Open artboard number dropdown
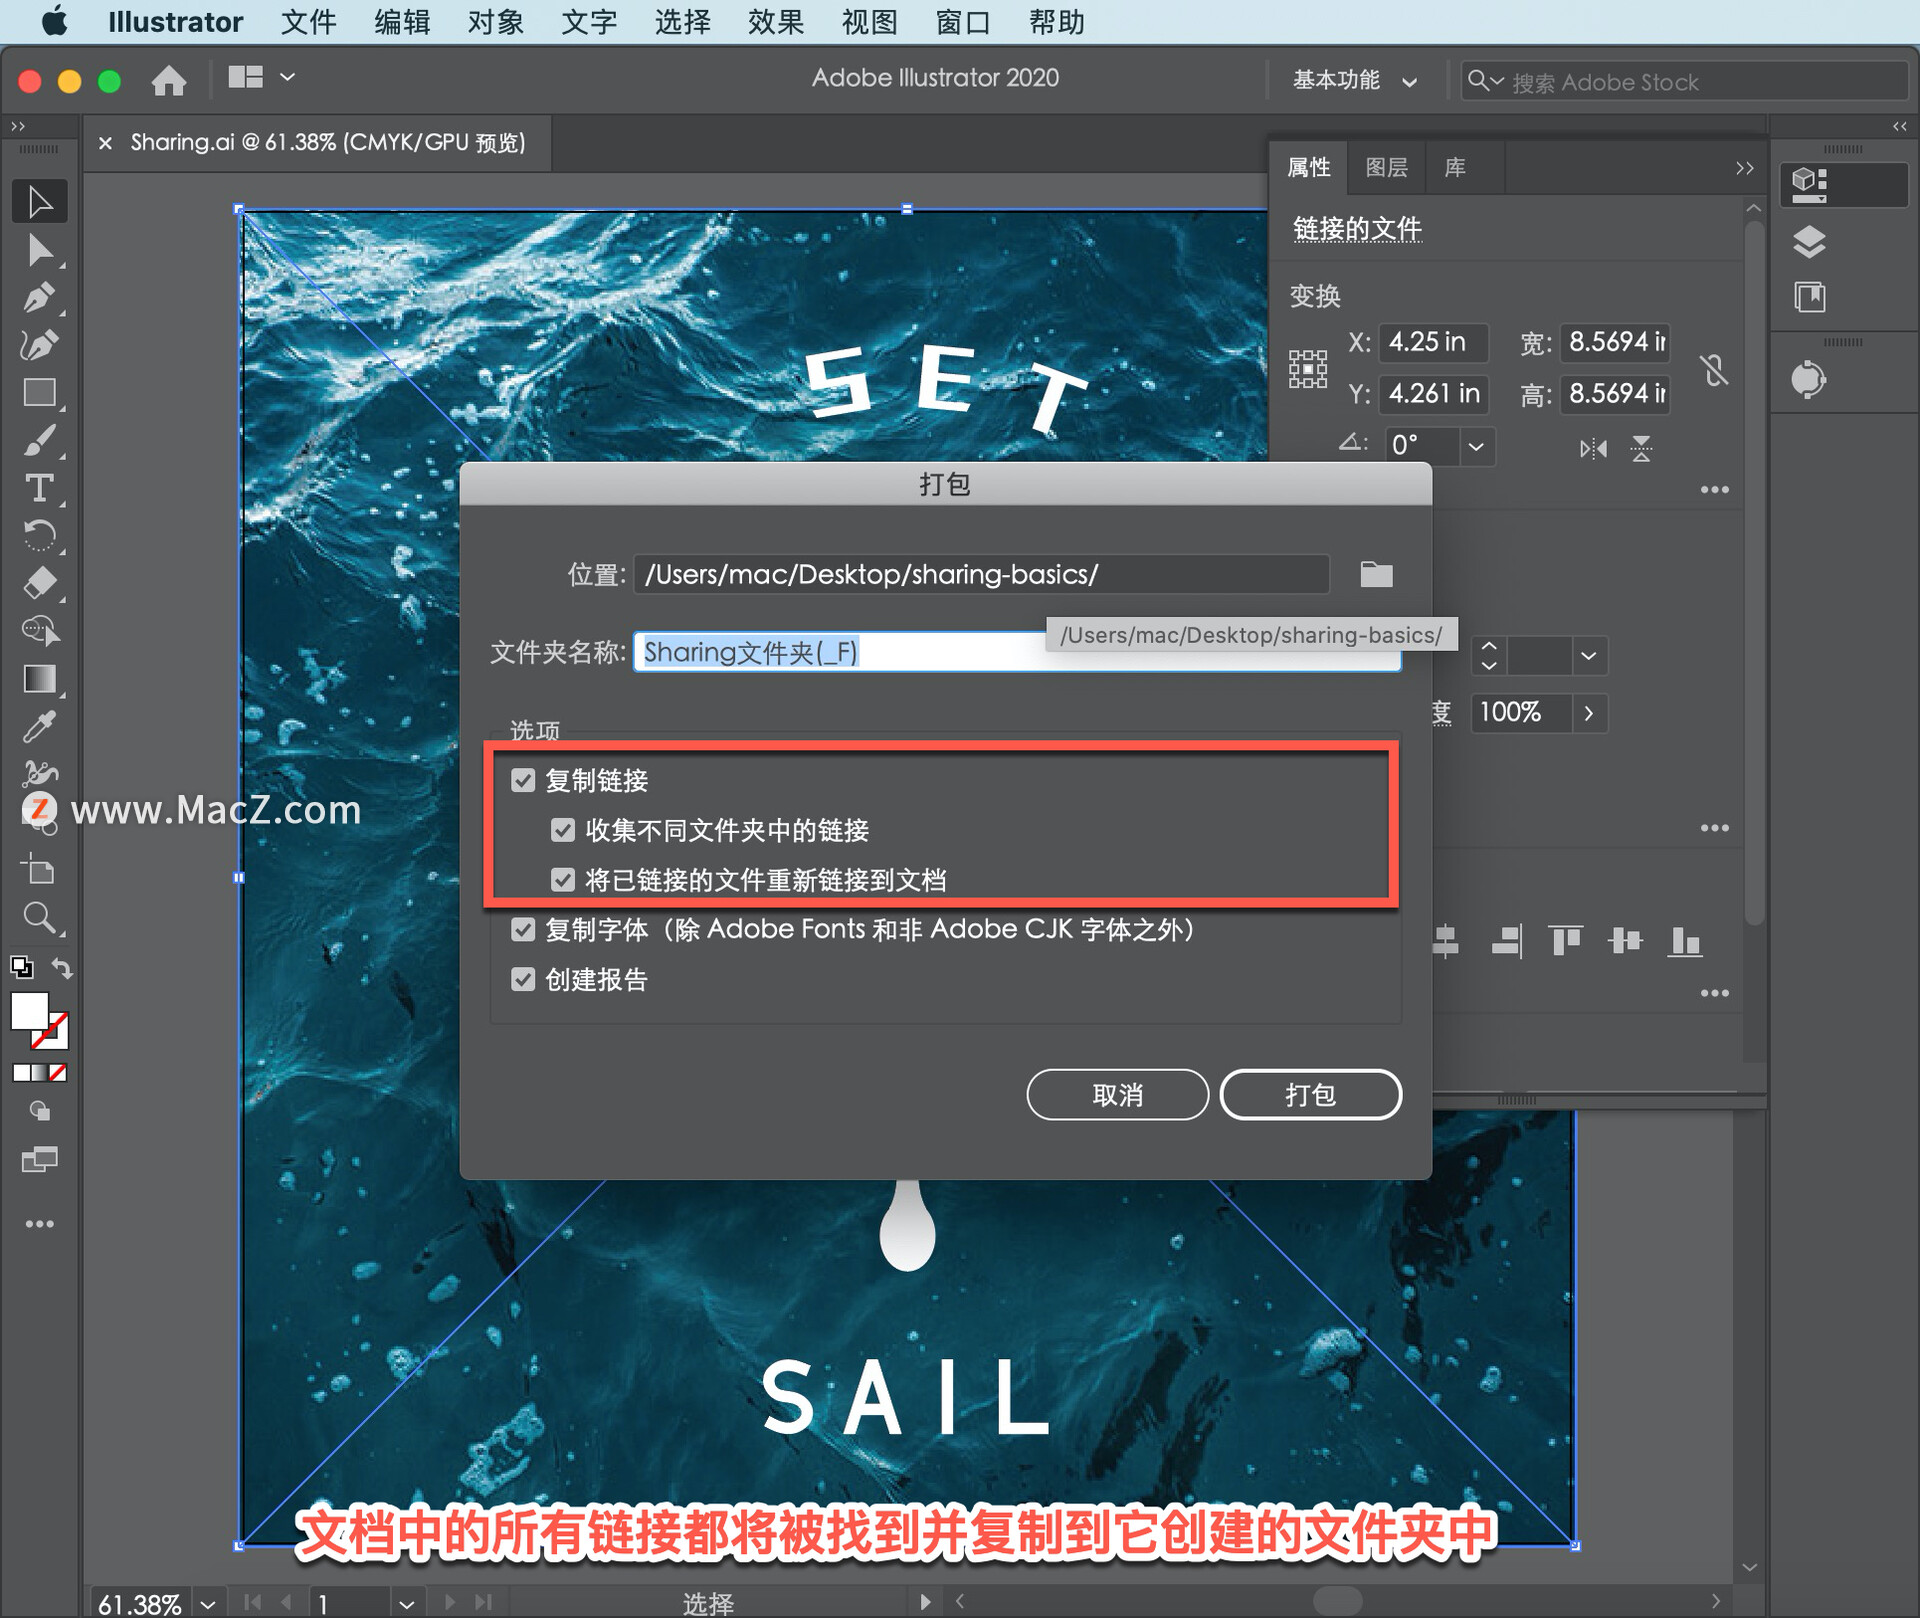Image resolution: width=1920 pixels, height=1618 pixels. coord(406,1604)
